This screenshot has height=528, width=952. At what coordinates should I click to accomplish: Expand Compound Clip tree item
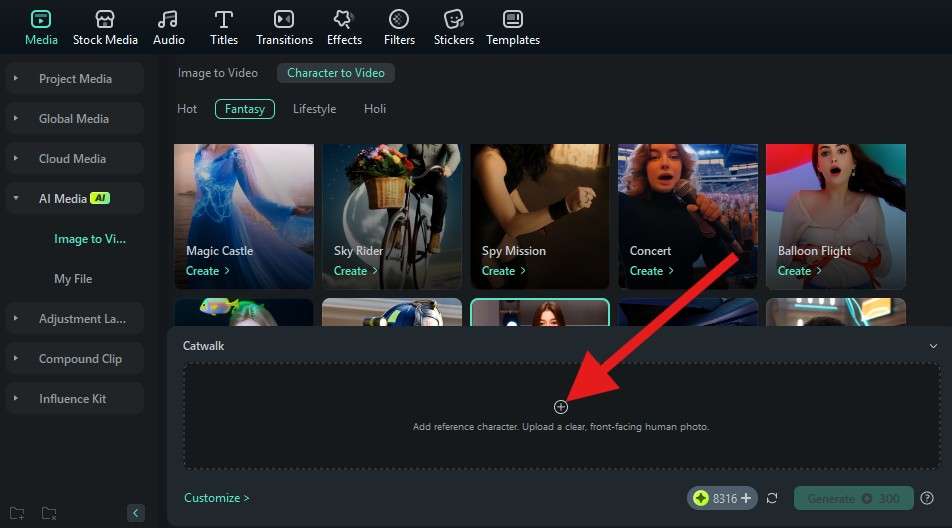click(16, 358)
